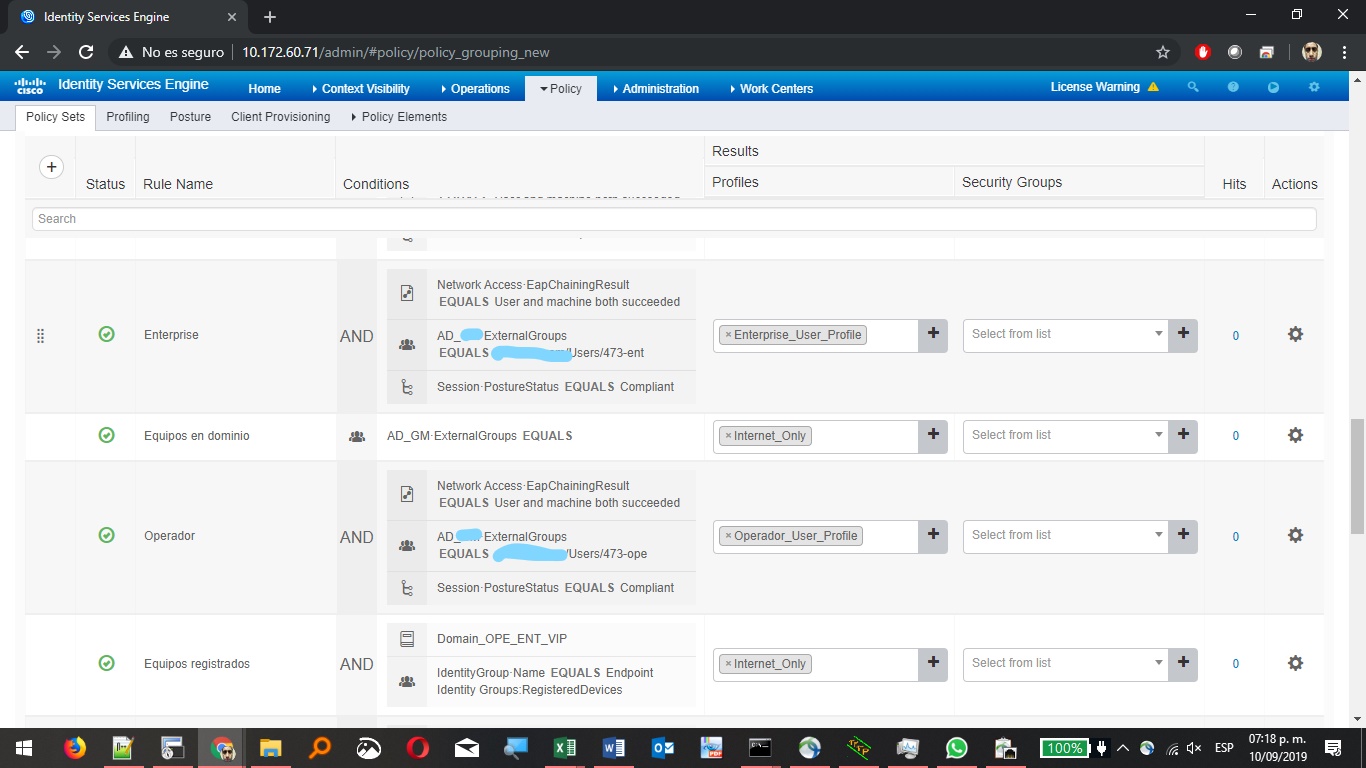This screenshot has height=768, width=1366.
Task: Remove Internet_Only tag from Equipos en dominio
Action: click(x=728, y=436)
